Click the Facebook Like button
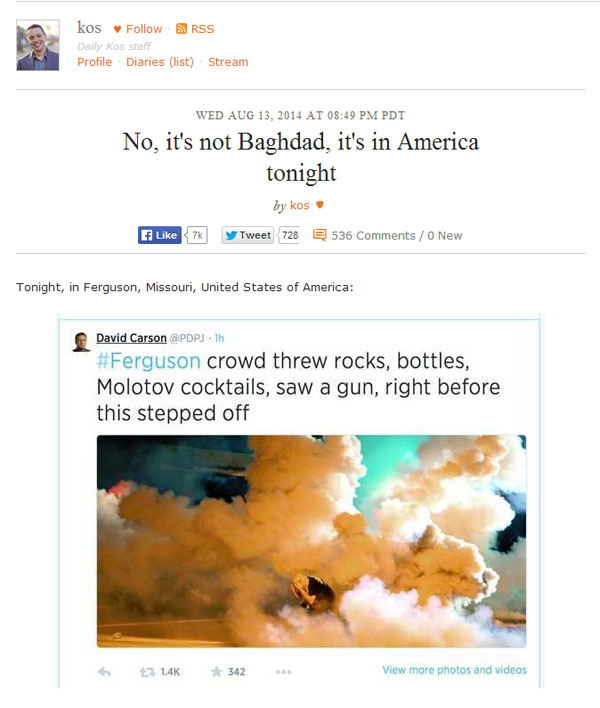Image resolution: width=600 pixels, height=708 pixels. coord(159,235)
